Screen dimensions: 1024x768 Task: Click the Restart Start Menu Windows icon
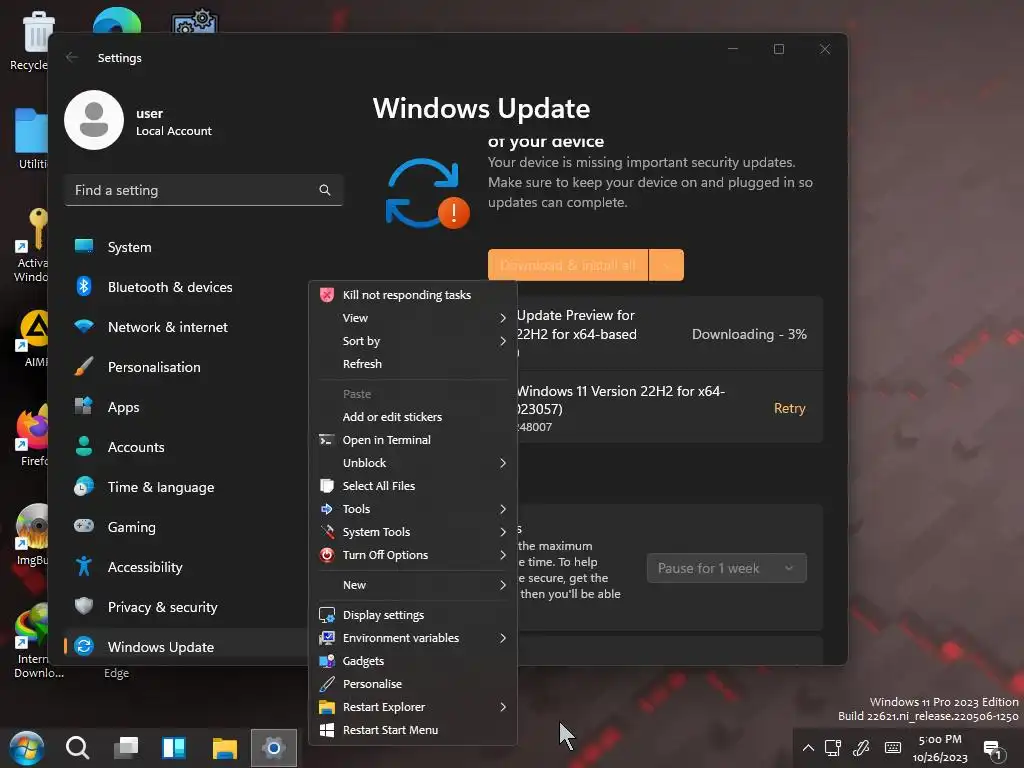[x=327, y=730]
